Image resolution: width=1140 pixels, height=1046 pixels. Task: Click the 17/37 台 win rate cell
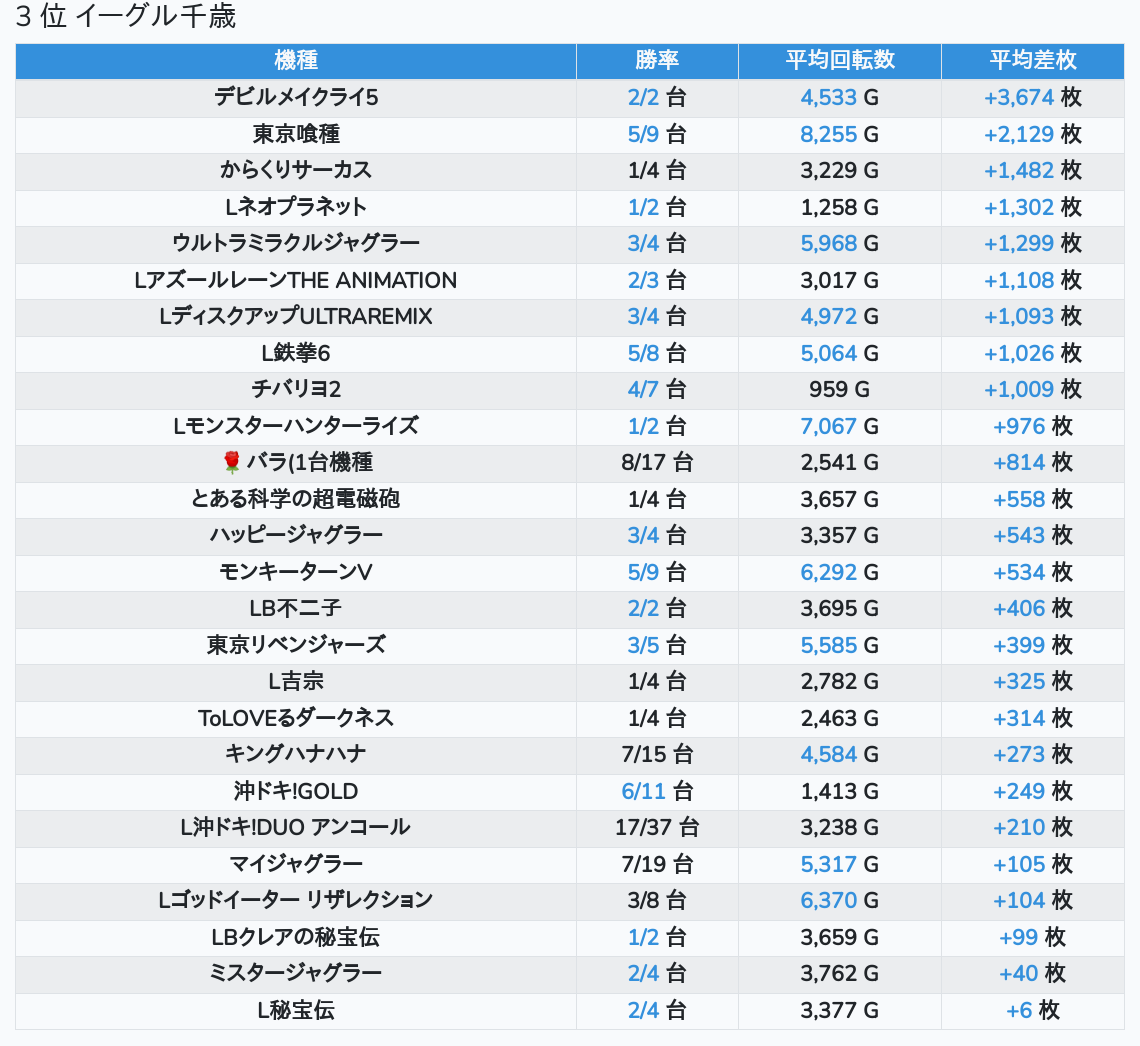click(x=657, y=827)
